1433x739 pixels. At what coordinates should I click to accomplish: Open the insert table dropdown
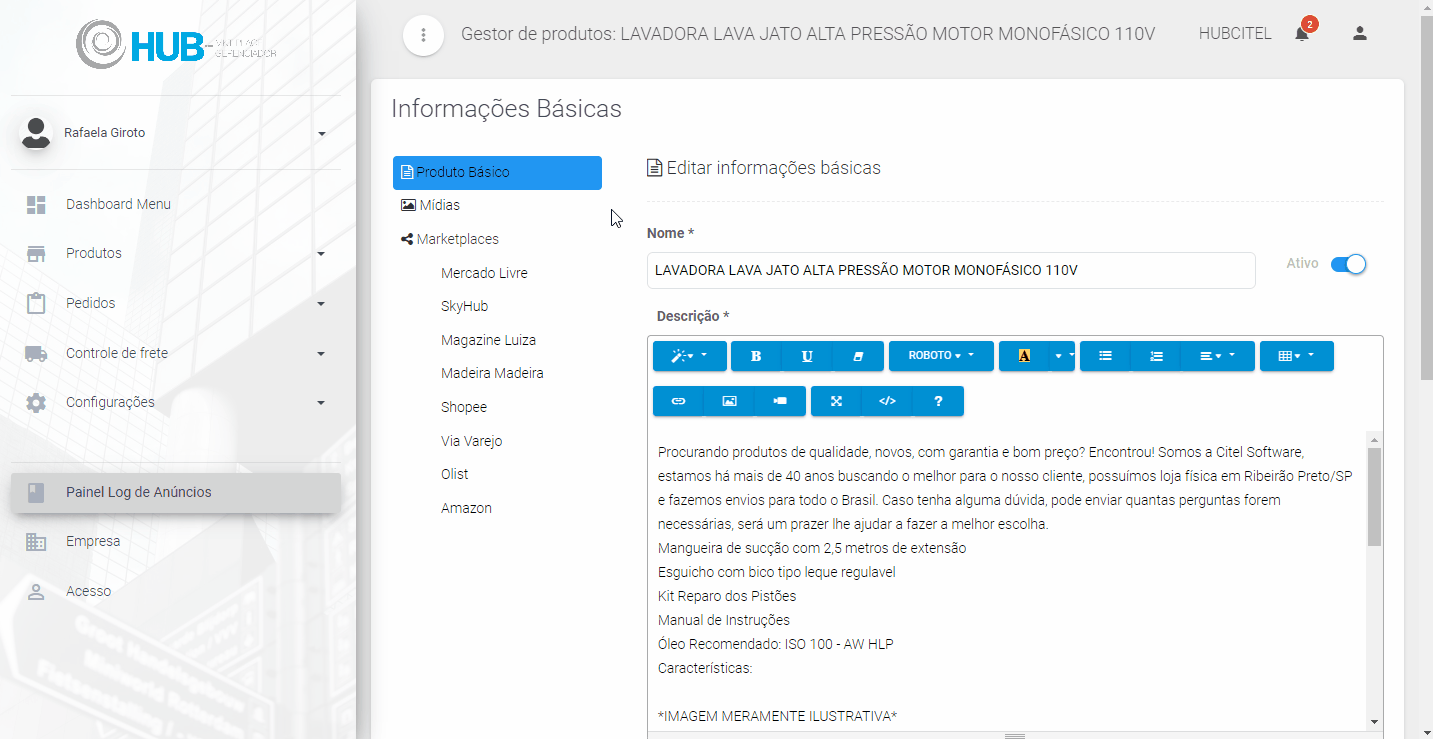coord(1296,356)
